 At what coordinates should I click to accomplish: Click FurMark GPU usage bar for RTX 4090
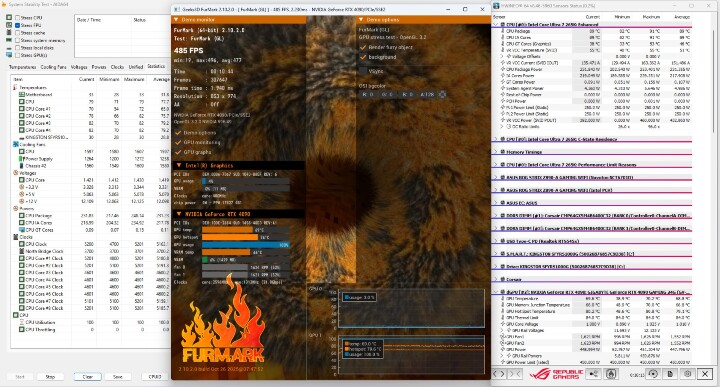[x=246, y=245]
